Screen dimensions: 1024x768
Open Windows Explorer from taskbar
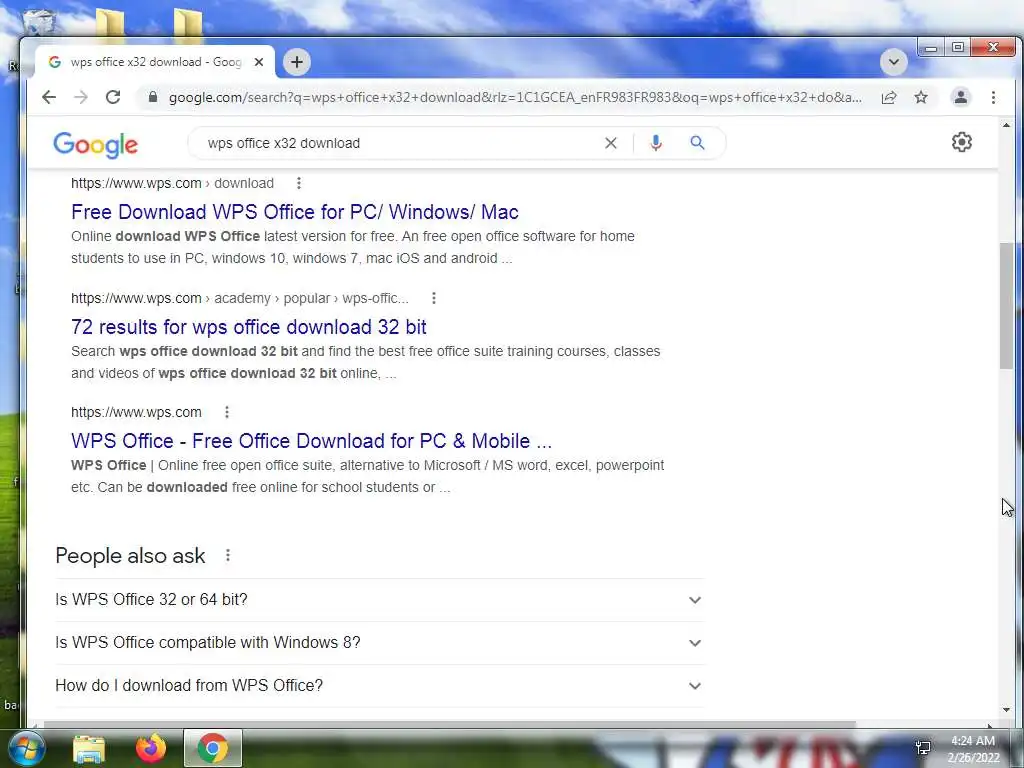click(x=89, y=748)
